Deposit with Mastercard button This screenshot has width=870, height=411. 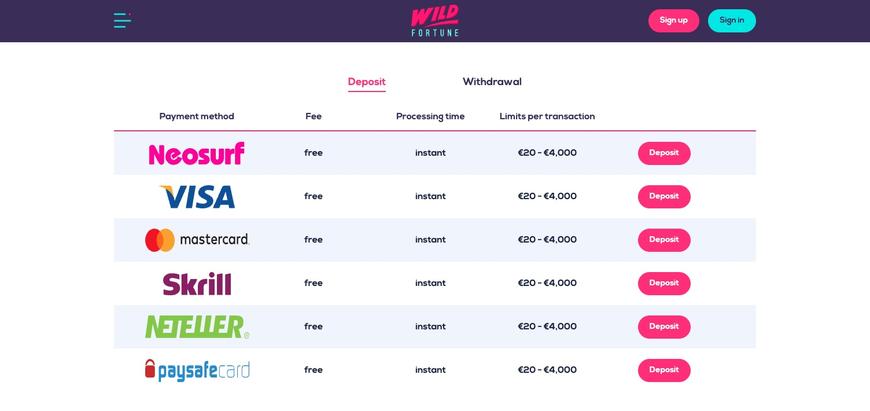(664, 240)
